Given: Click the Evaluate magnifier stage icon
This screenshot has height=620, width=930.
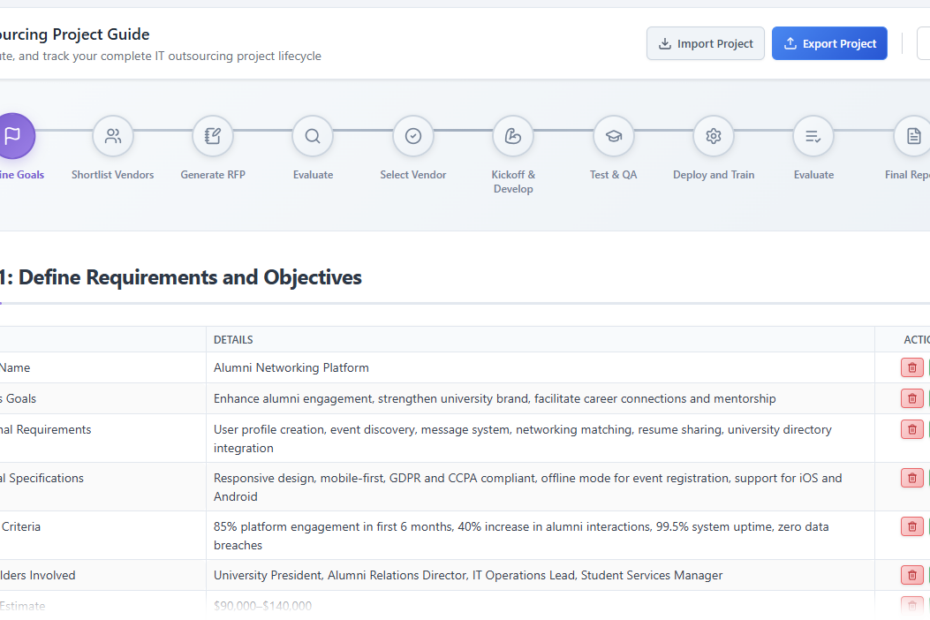Looking at the screenshot, I should click(313, 136).
